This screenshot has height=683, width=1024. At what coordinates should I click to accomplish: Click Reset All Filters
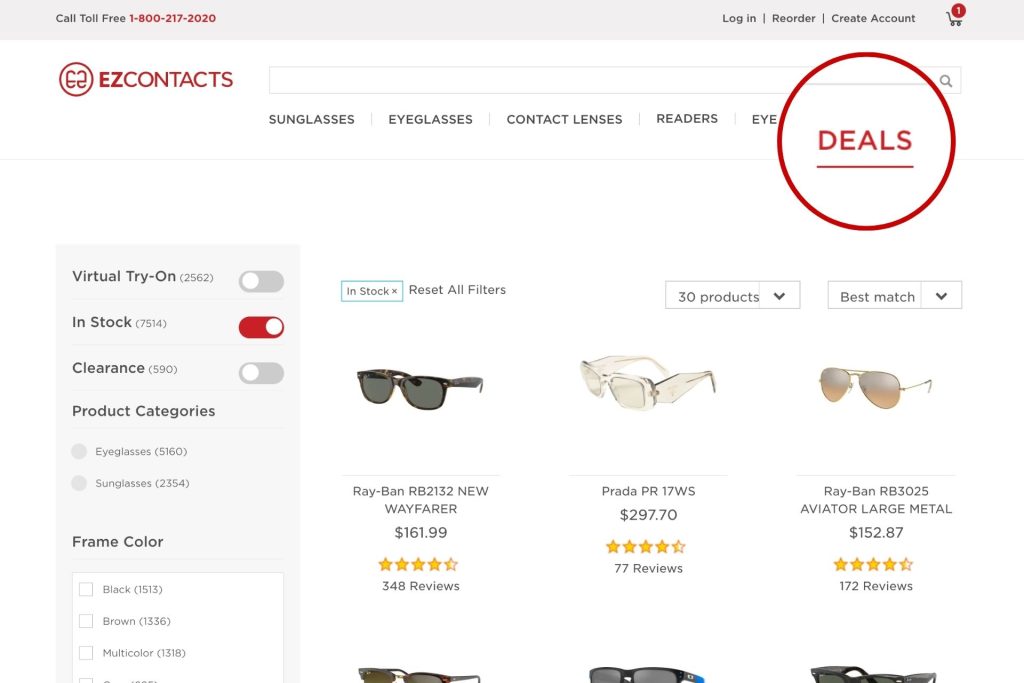[x=457, y=289]
